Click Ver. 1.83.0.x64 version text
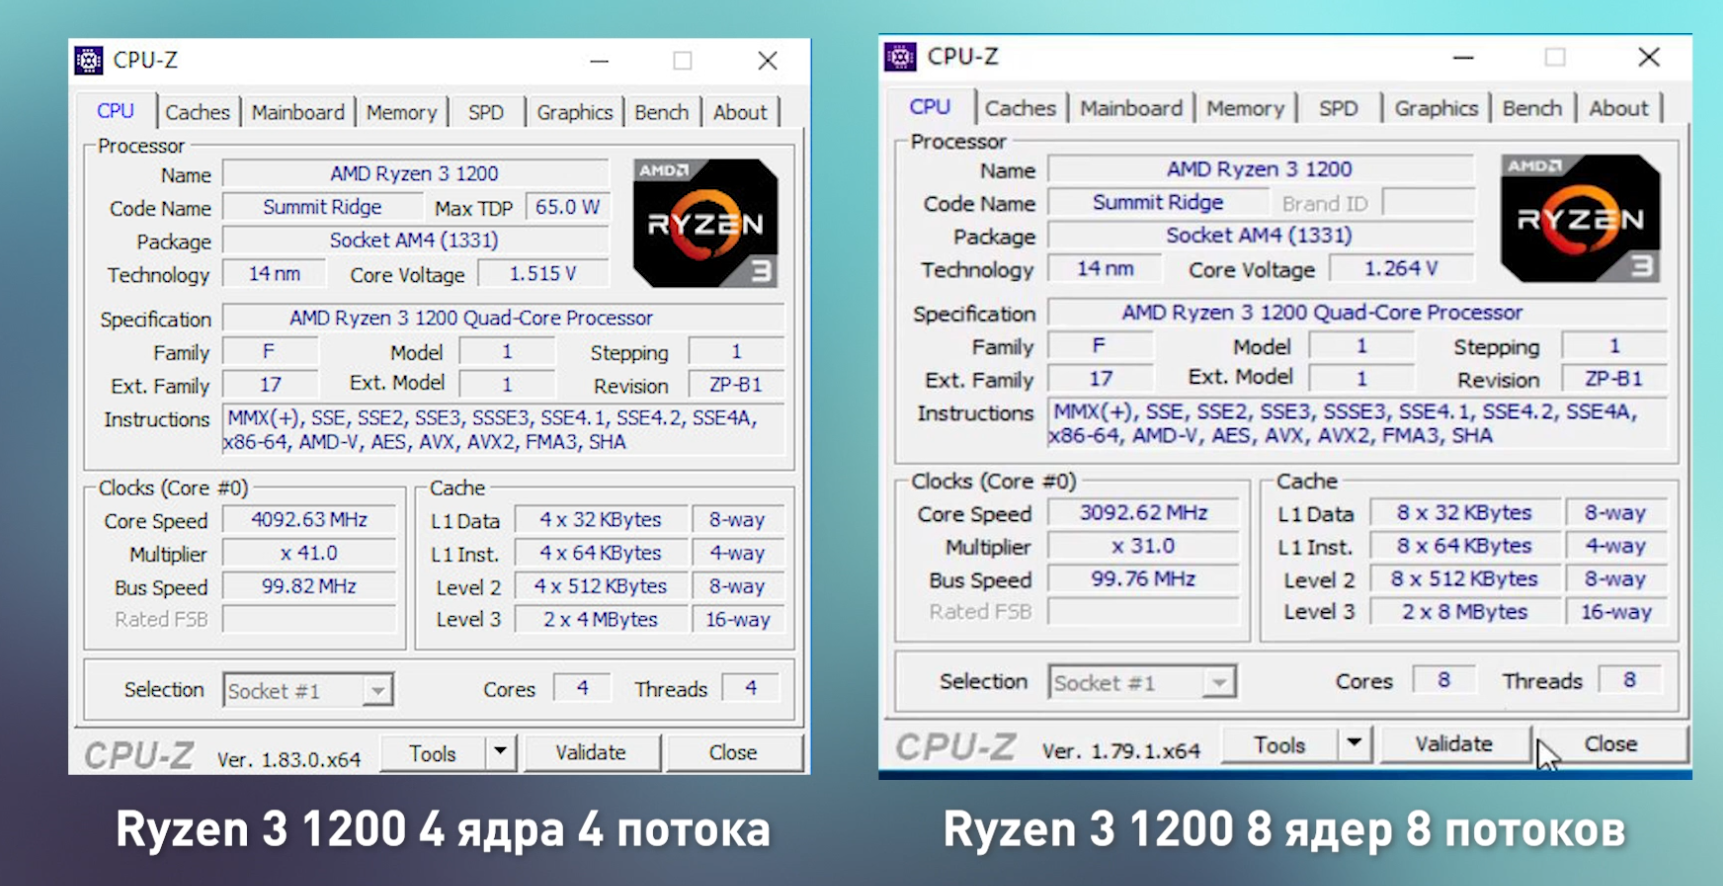Screen dimensions: 1723x886 coord(289,760)
